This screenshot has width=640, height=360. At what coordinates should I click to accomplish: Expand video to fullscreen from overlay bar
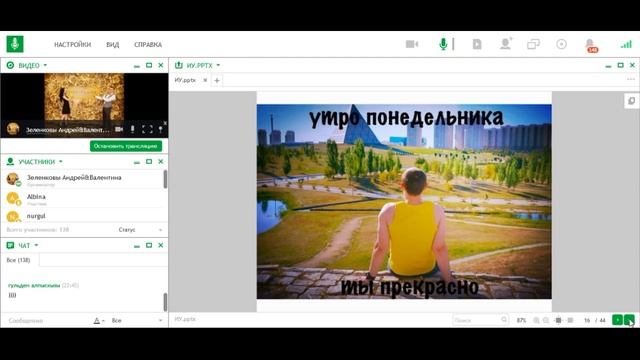point(147,129)
